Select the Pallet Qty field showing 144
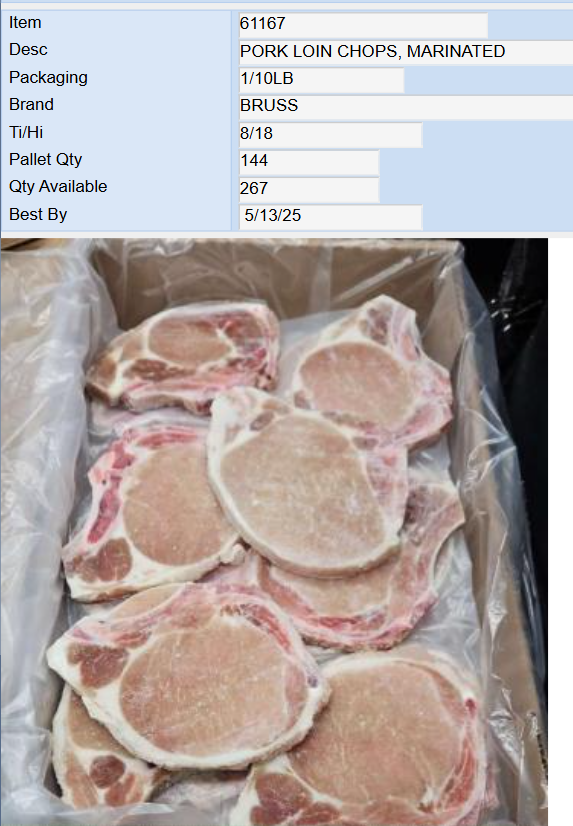This screenshot has height=826, width=573. click(309, 162)
